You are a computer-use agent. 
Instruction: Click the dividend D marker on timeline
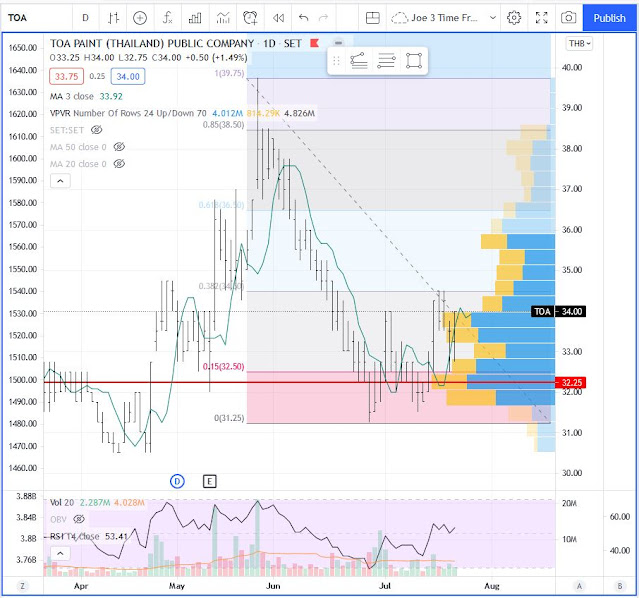point(177,481)
